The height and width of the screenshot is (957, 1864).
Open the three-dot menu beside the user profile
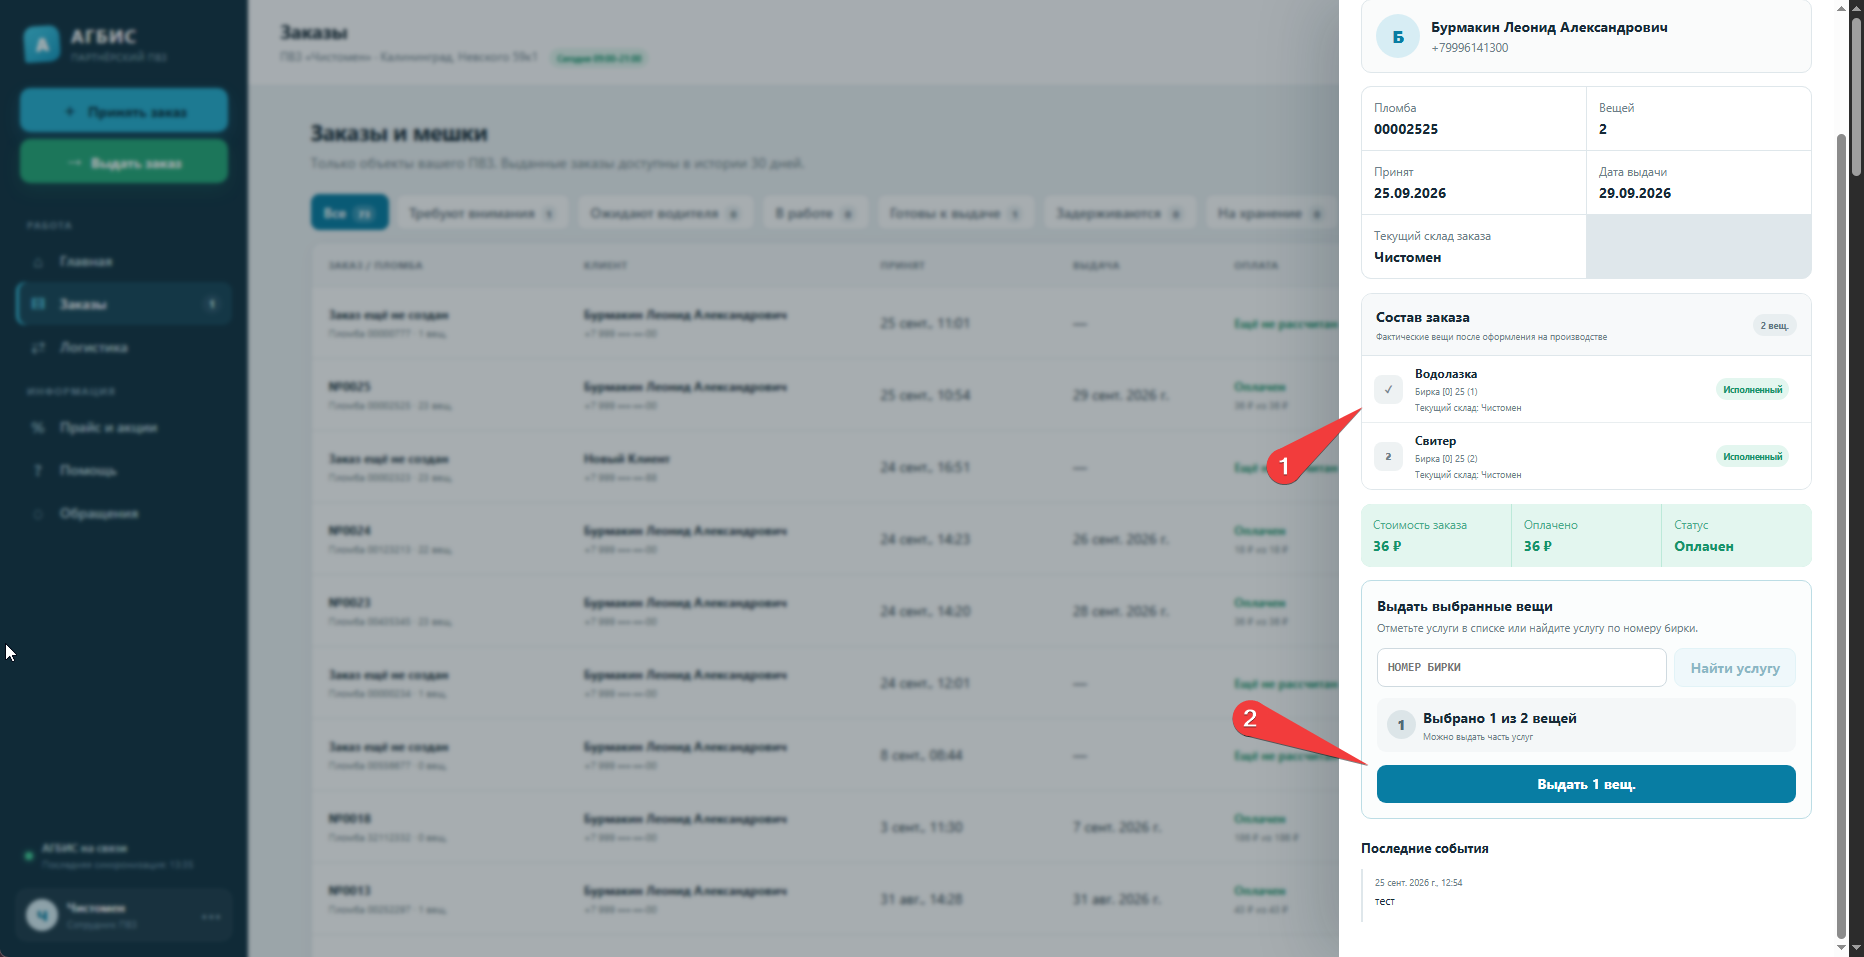click(211, 916)
